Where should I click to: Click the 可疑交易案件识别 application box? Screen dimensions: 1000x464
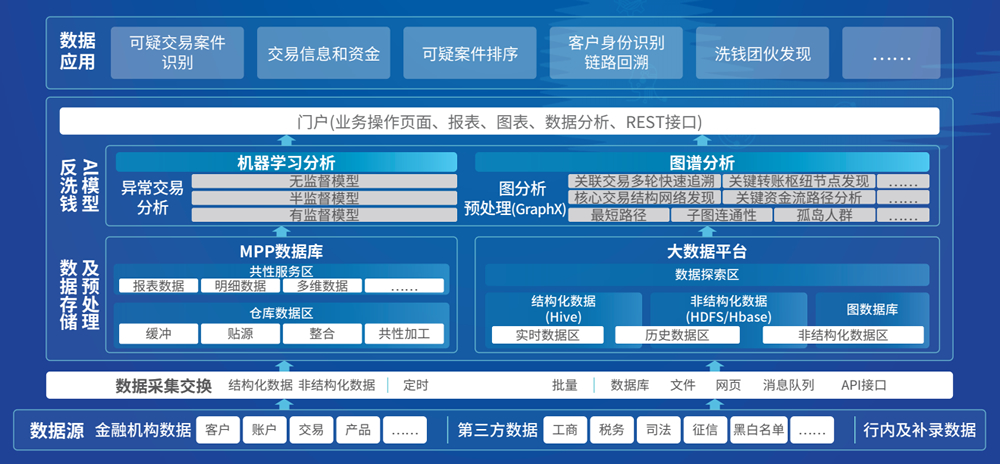click(x=177, y=53)
